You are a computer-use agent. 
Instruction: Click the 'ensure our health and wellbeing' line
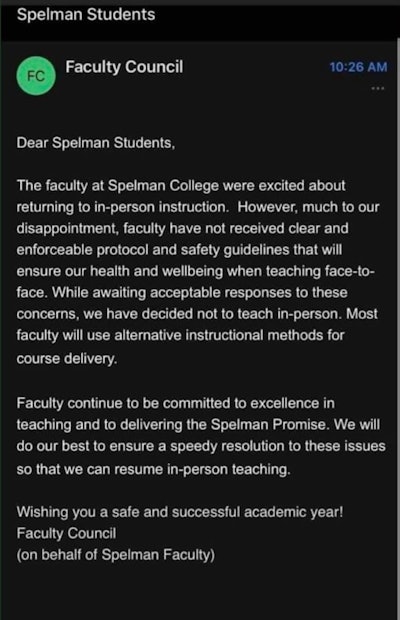point(196,271)
